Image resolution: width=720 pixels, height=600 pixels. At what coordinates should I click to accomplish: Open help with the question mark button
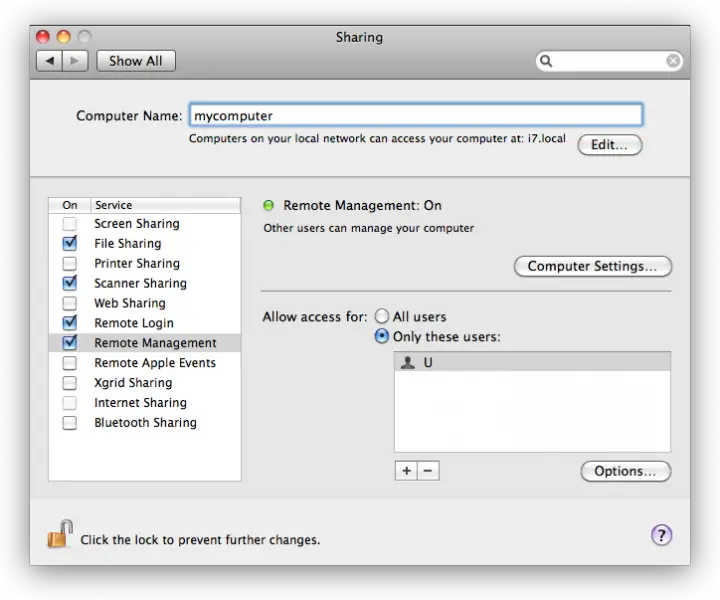(x=661, y=535)
